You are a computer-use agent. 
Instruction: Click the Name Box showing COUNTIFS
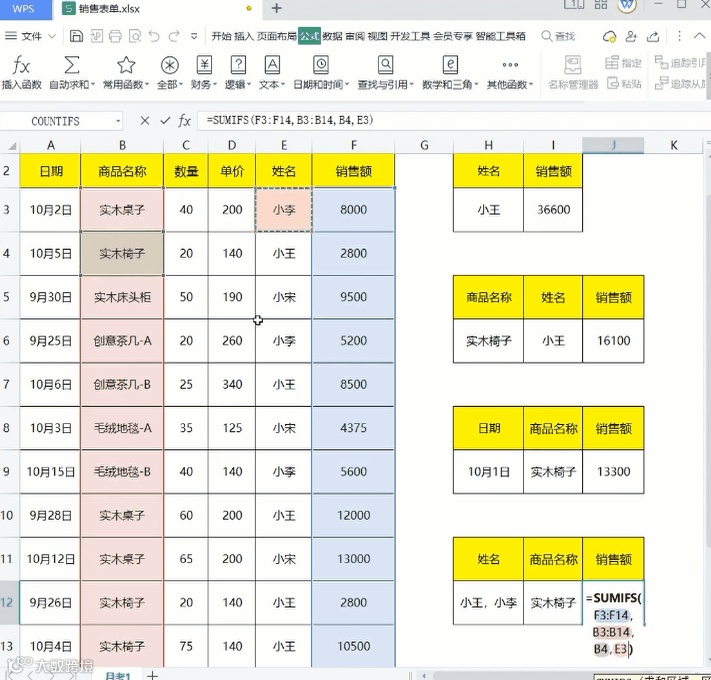[55, 121]
